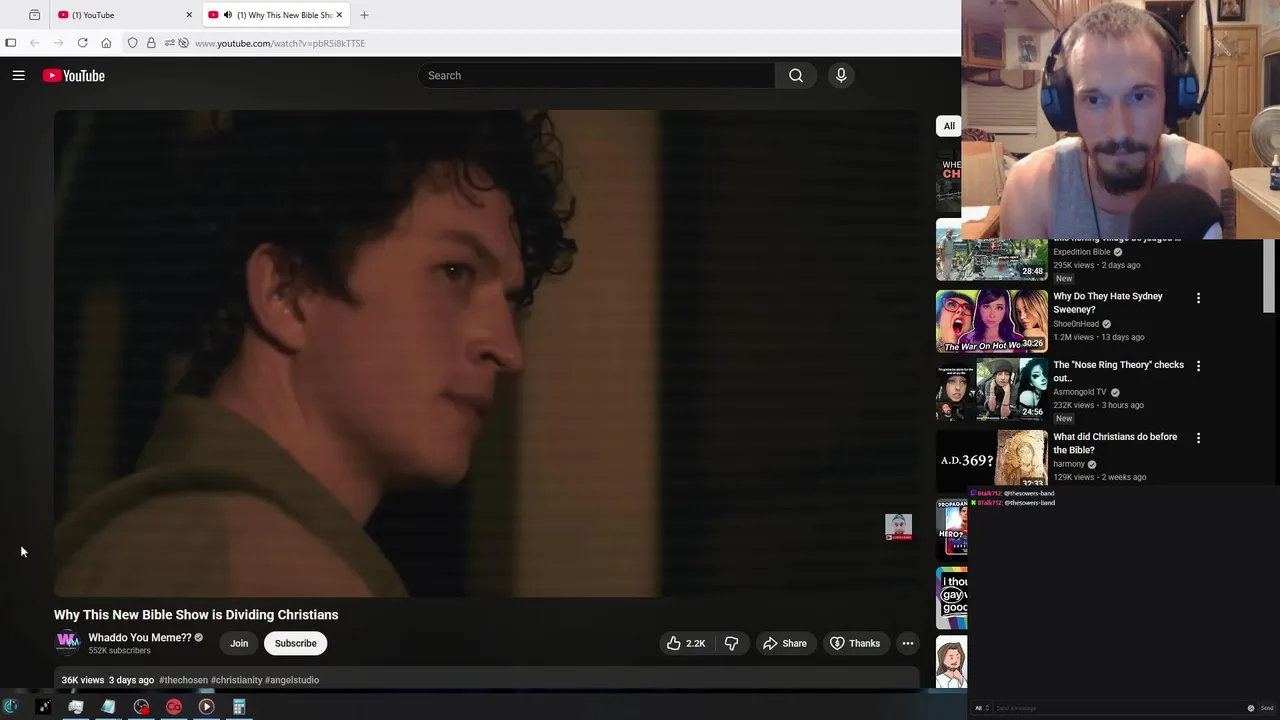Click the blocked-autoplay crossed-circle icon in address bar
This screenshot has height=720, width=1280.
tap(183, 43)
